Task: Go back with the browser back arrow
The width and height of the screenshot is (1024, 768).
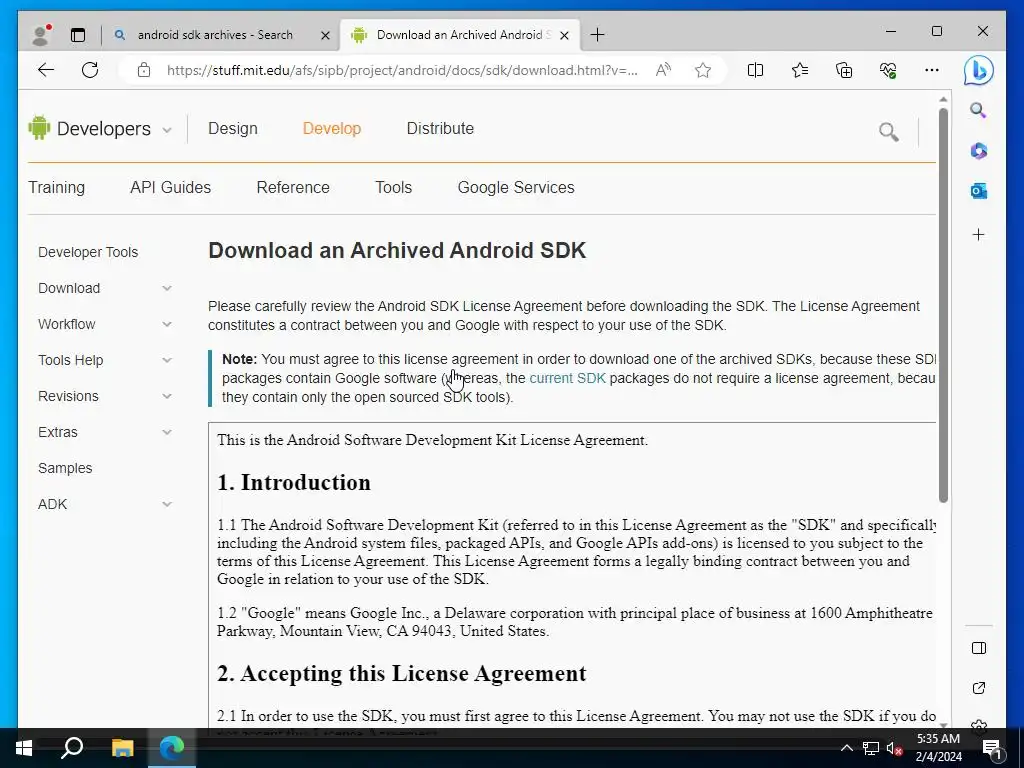Action: (46, 70)
